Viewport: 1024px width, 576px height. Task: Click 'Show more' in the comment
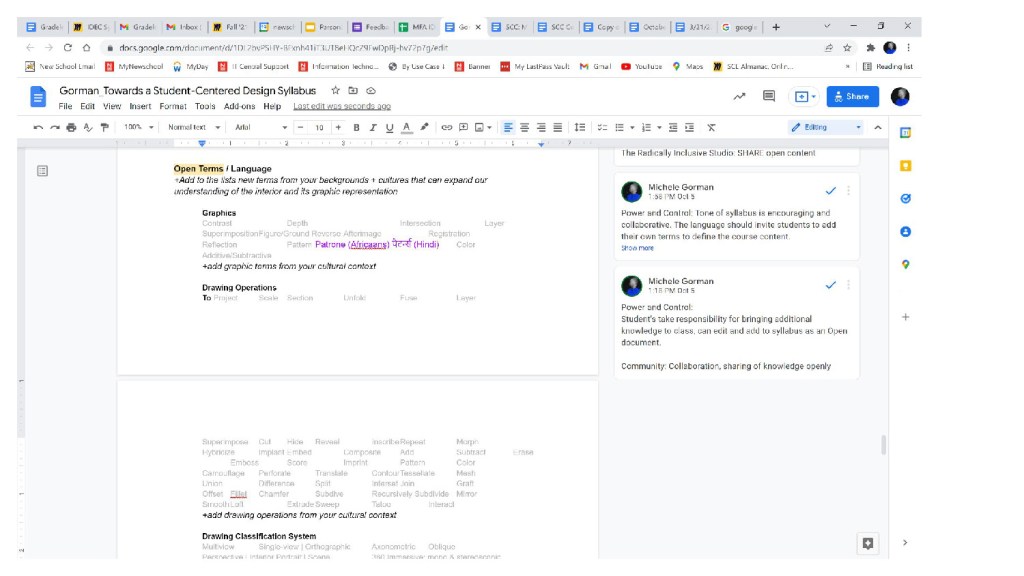637,248
